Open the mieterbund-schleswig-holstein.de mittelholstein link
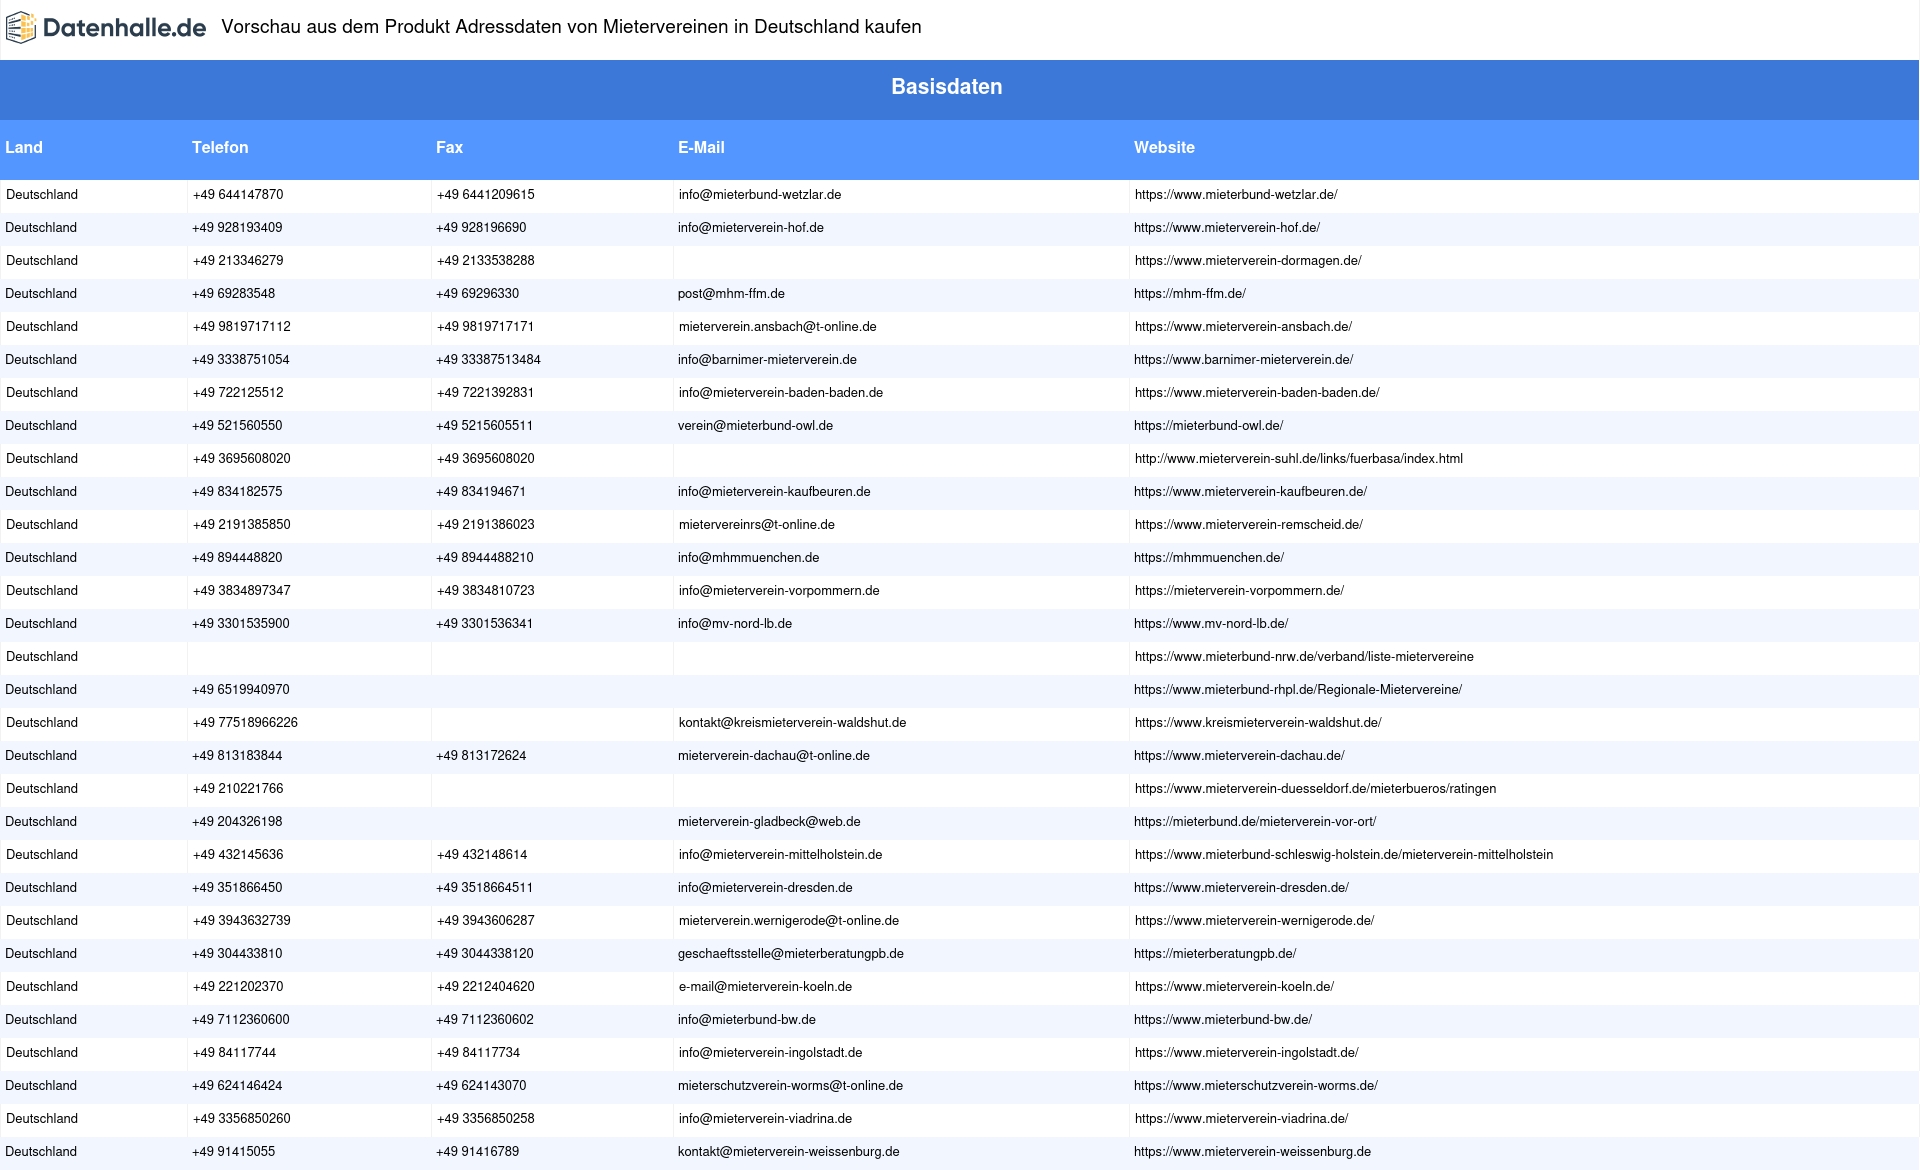The width and height of the screenshot is (1920, 1170). pos(1344,855)
